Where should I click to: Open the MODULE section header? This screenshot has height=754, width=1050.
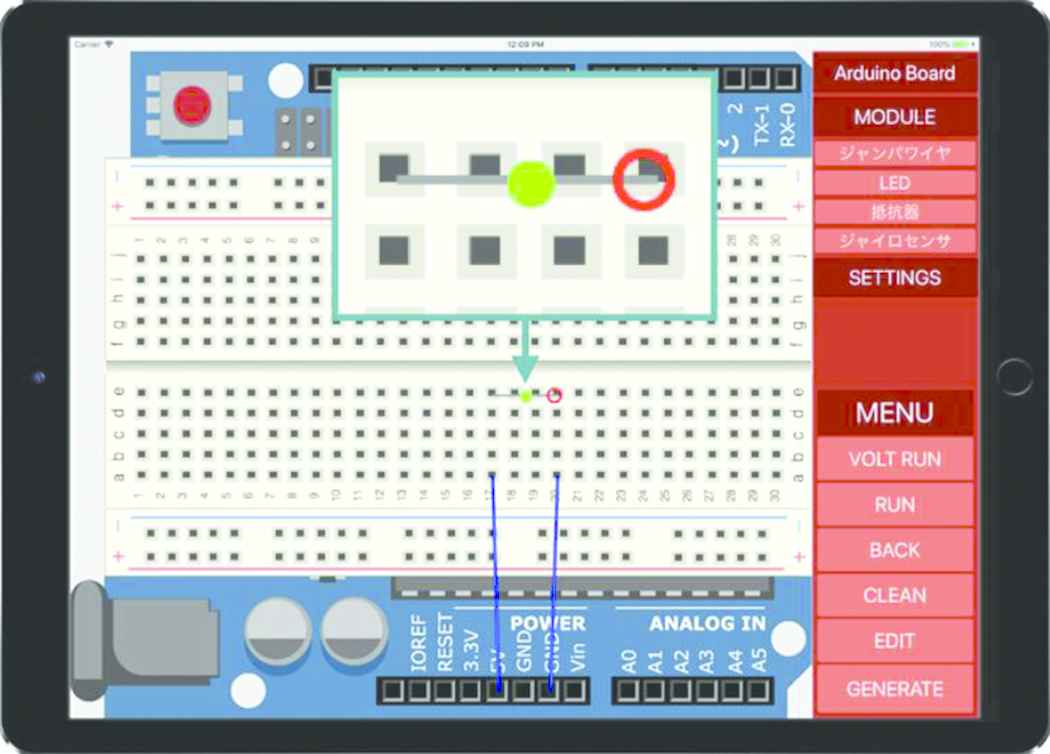coord(895,117)
